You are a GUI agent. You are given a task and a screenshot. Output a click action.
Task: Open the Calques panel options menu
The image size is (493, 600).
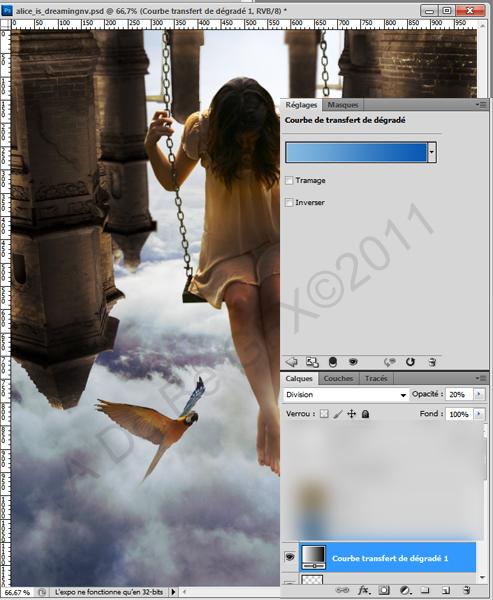[482, 378]
